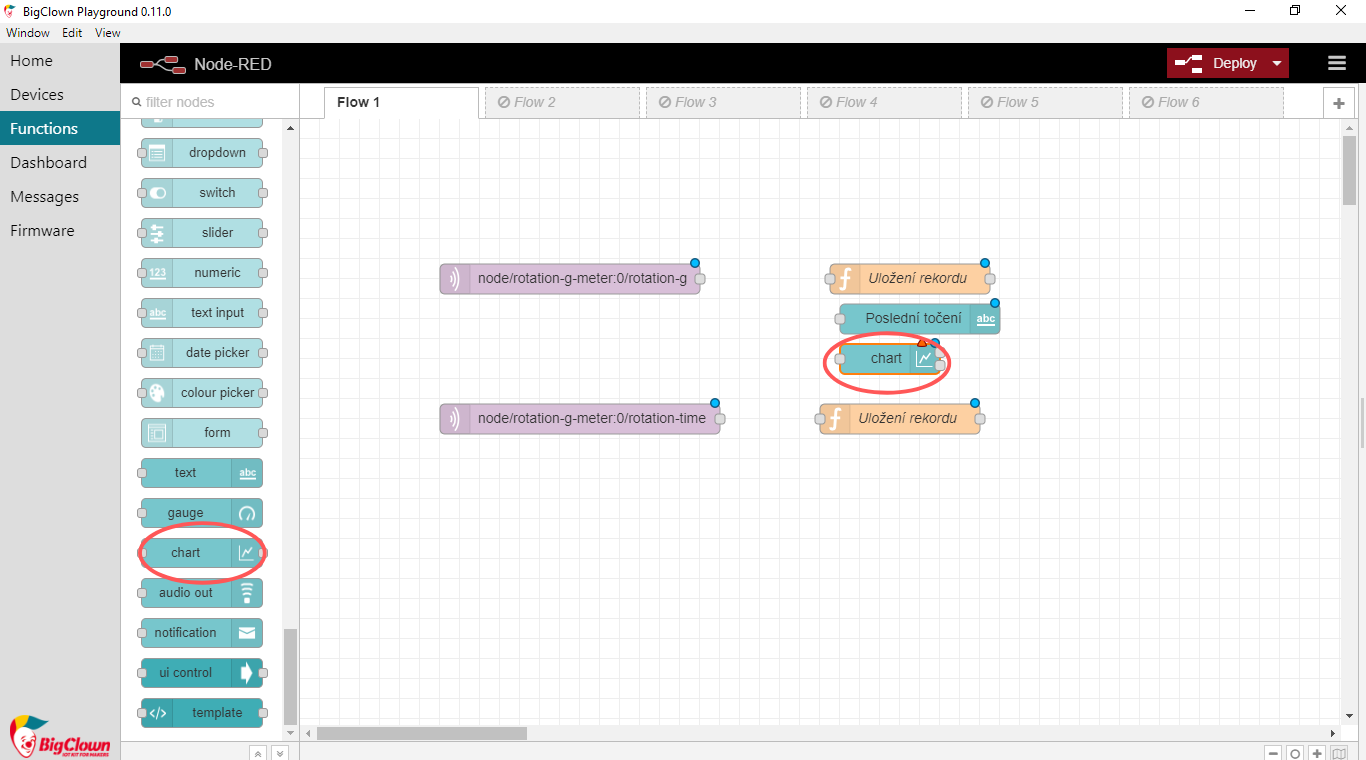The width and height of the screenshot is (1366, 760).
Task: Click the output port of the rotation-g node
Action: [x=700, y=279]
